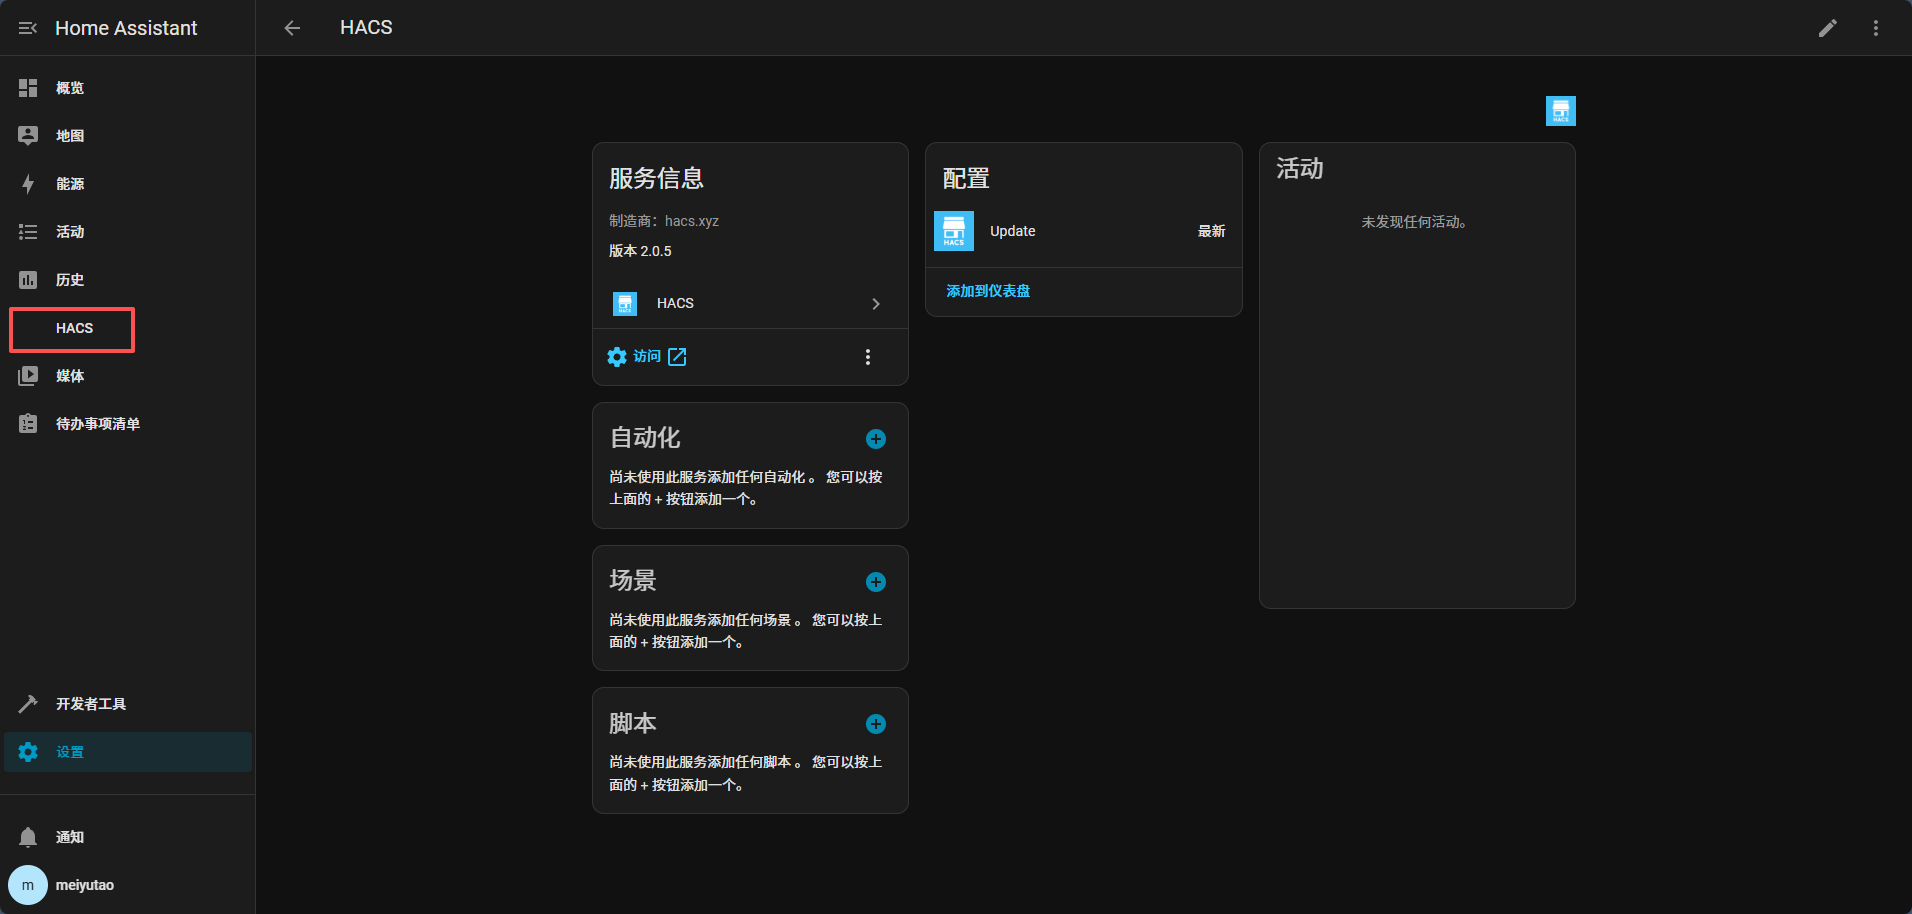Open 通知 notifications panel
This screenshot has height=914, width=1912.
(x=70, y=837)
